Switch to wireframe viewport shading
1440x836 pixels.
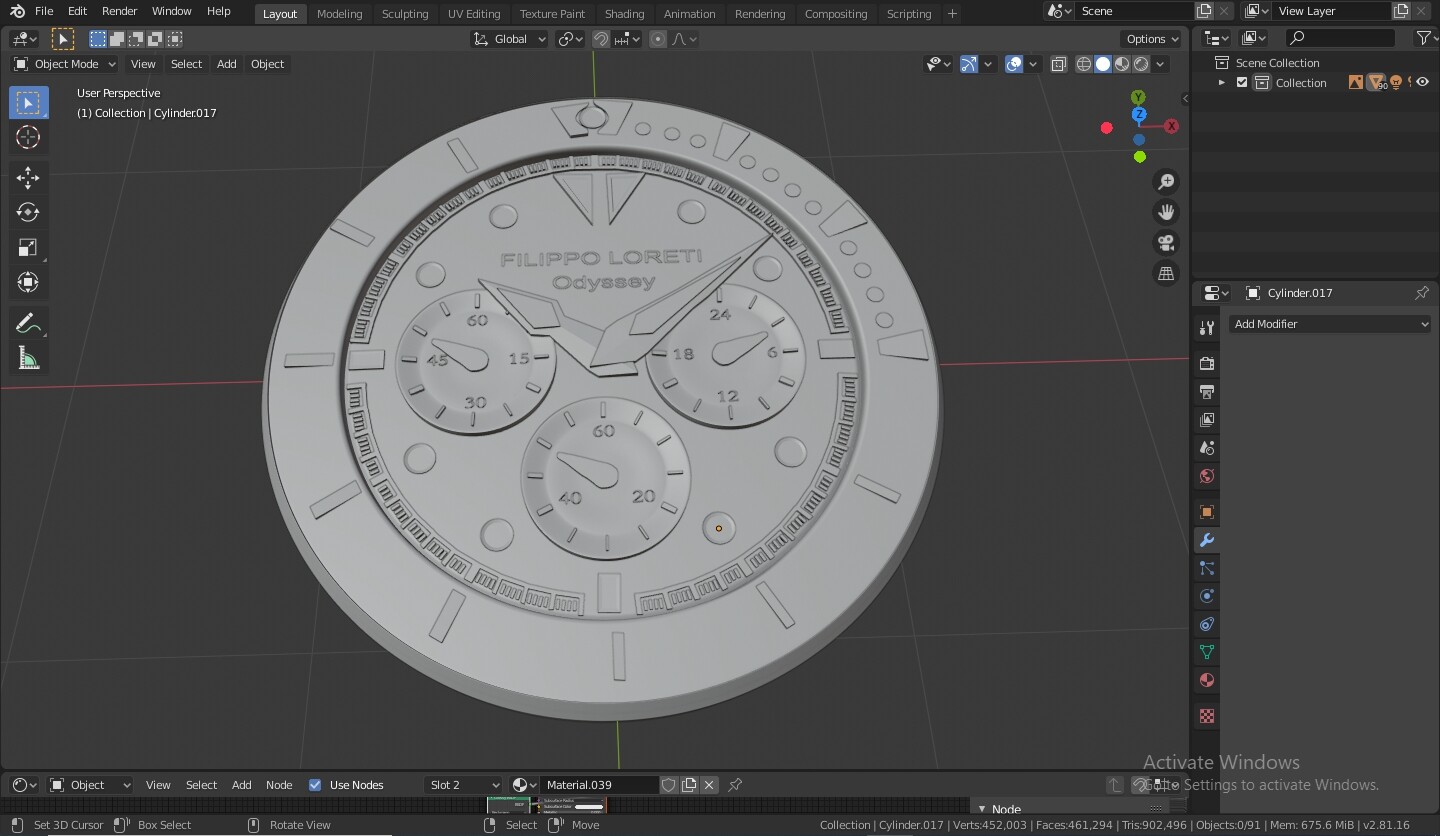[1084, 64]
